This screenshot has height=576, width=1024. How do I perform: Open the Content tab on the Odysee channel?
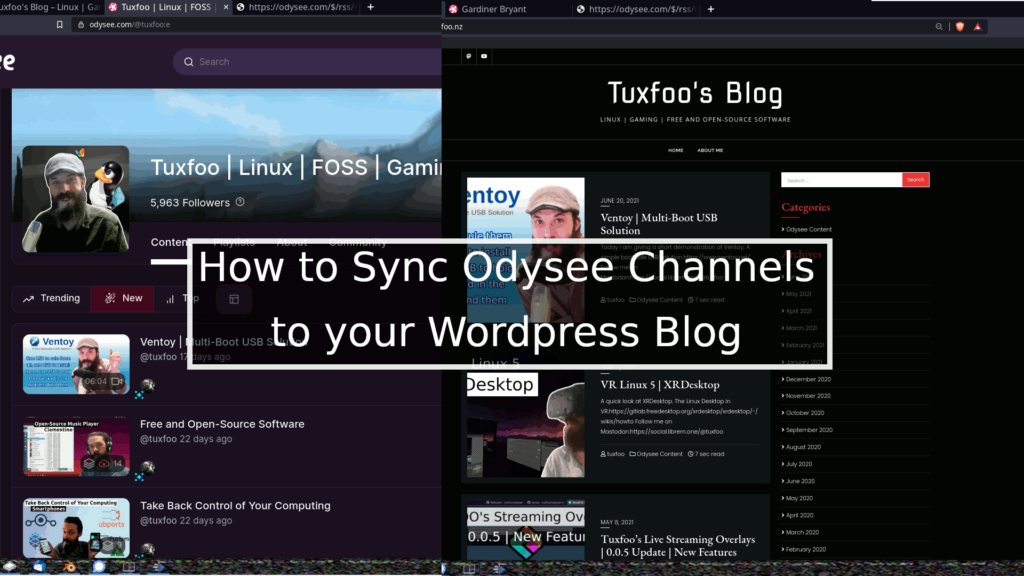[x=170, y=242]
